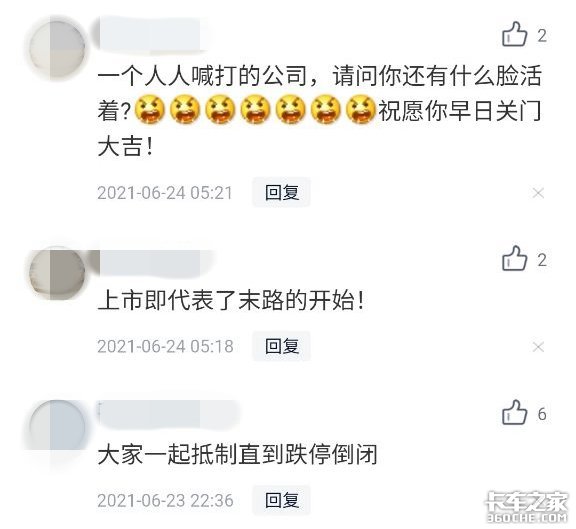Tap the first commenter's blurred username
The image size is (576, 529).
tap(151, 34)
